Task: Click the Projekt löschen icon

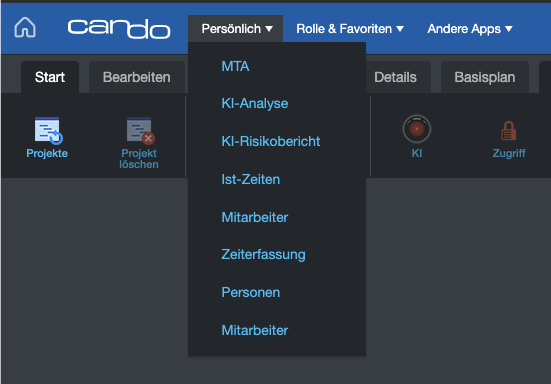Action: [141, 131]
